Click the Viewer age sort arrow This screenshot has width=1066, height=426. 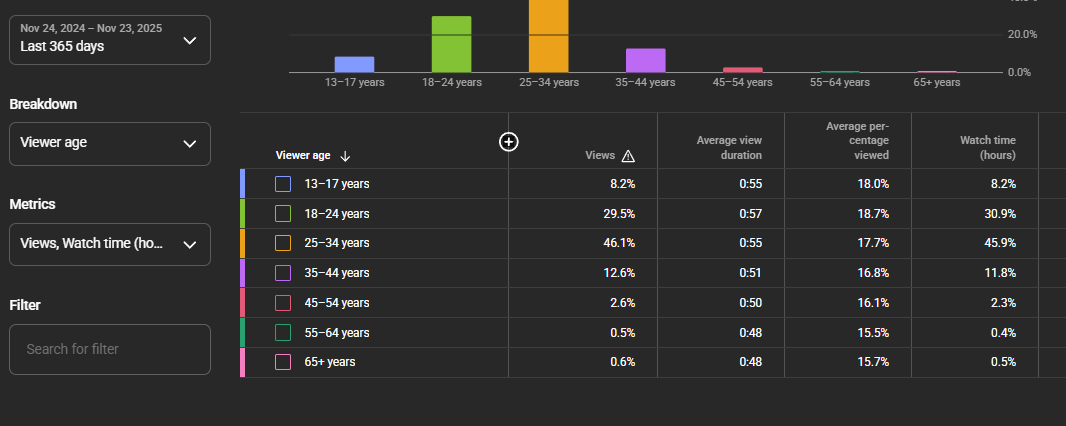[345, 155]
